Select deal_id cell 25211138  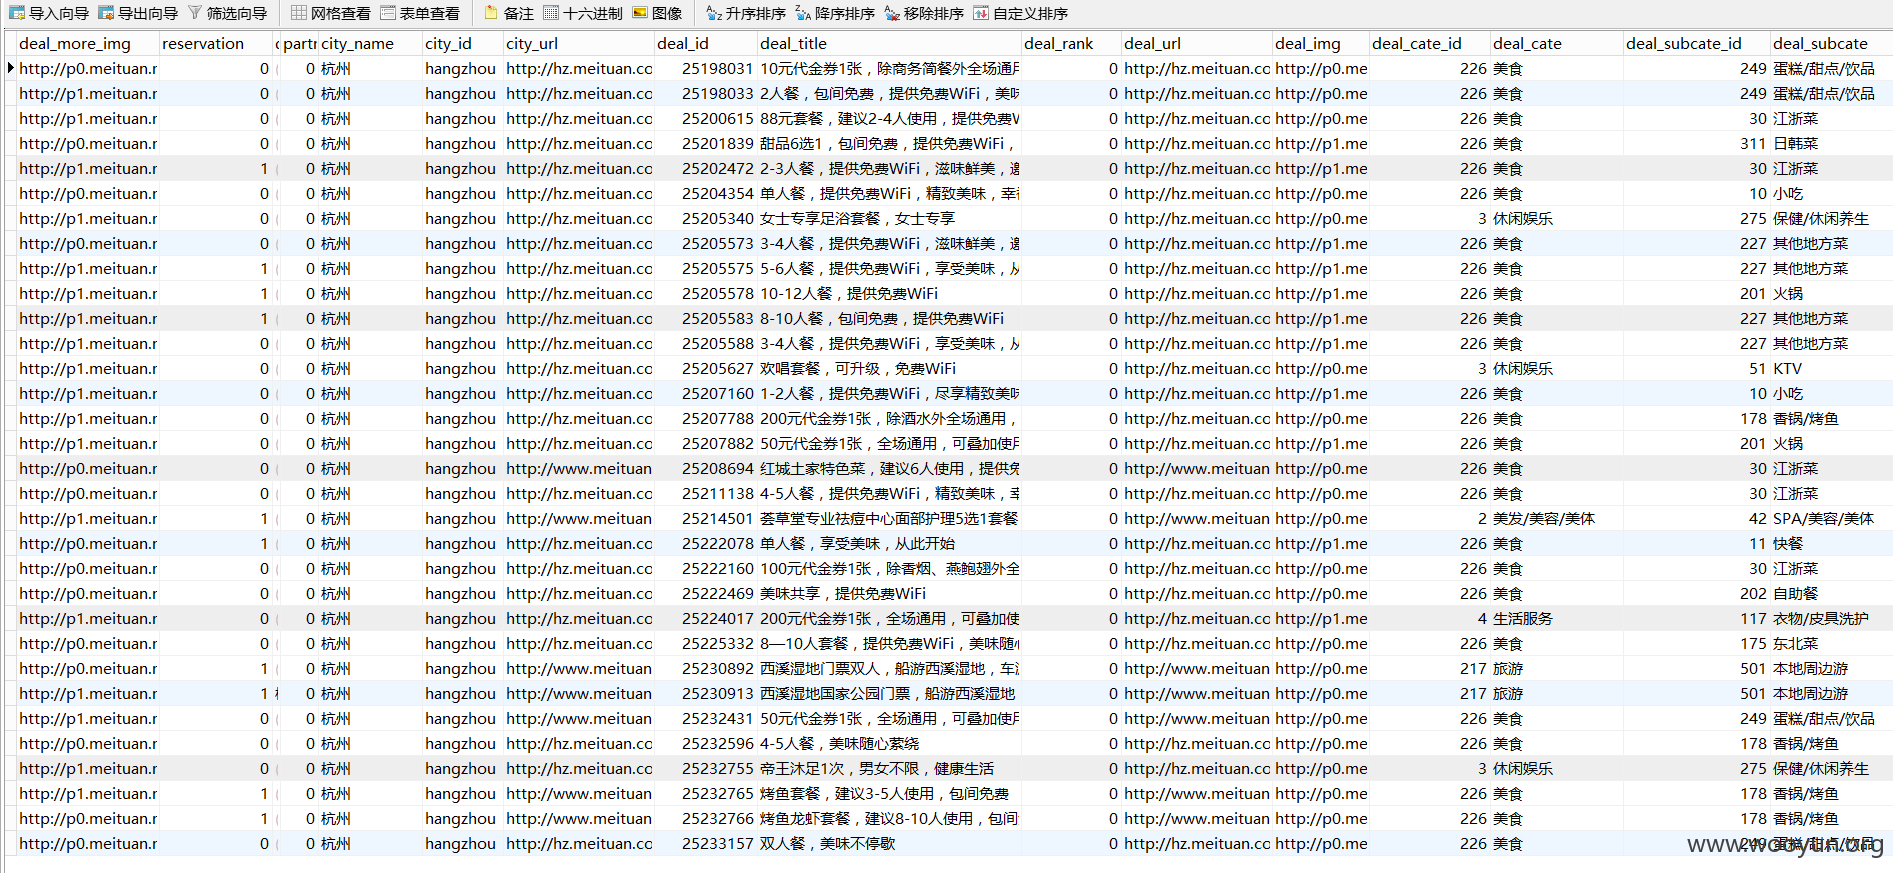click(705, 493)
